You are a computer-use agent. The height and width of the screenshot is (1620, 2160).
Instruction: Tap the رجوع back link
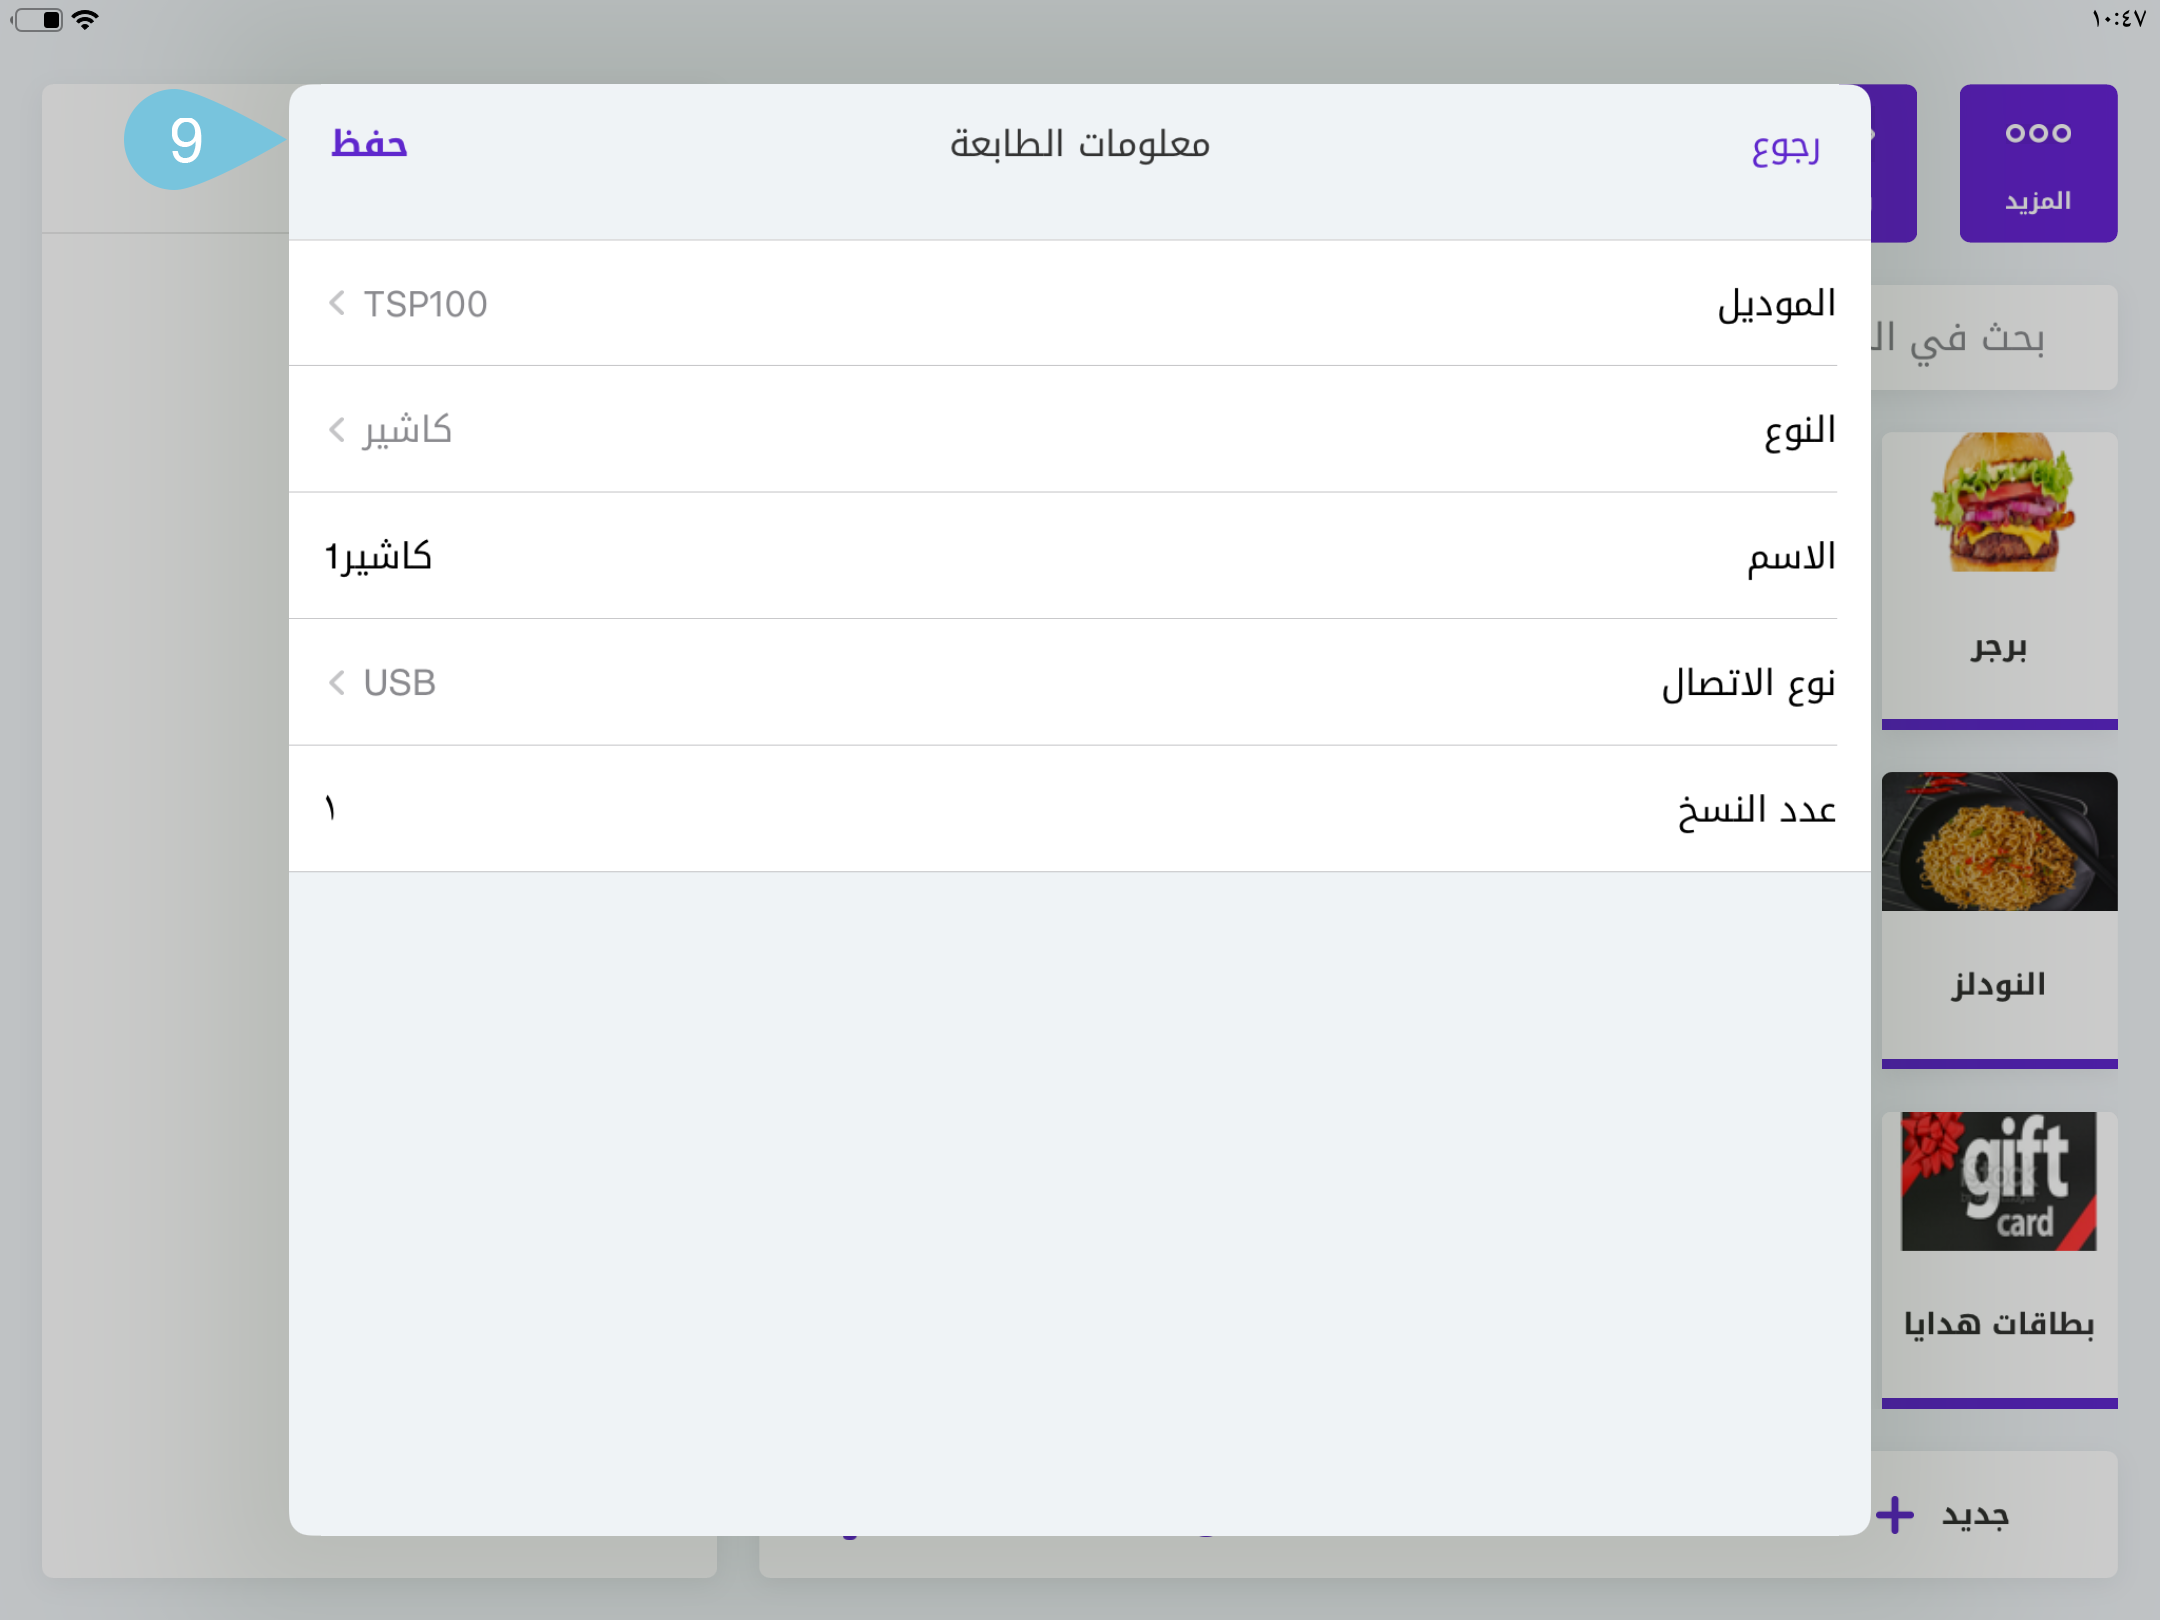1785,148
